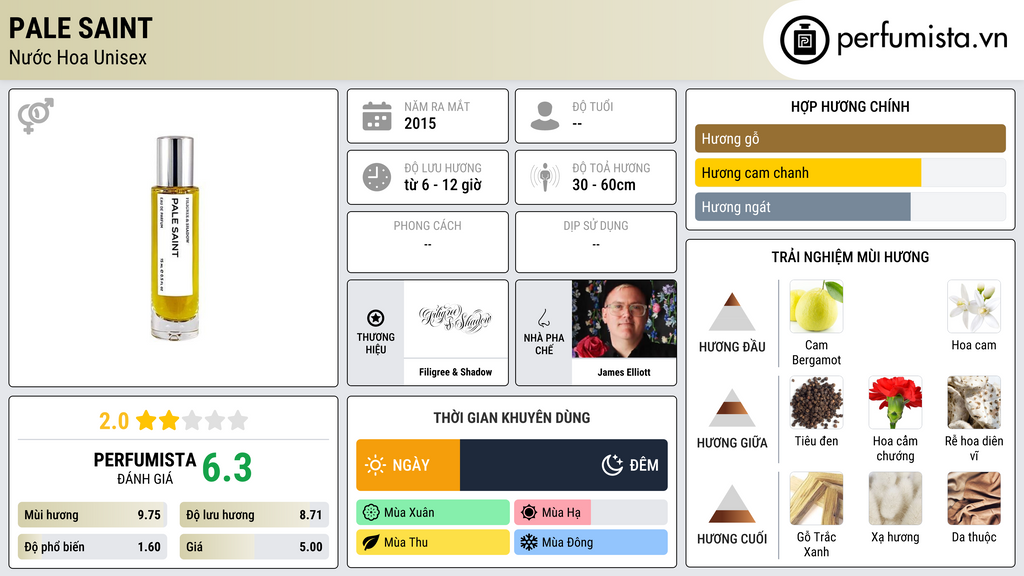Click the James Elliott perfumer photo

(x=624, y=319)
